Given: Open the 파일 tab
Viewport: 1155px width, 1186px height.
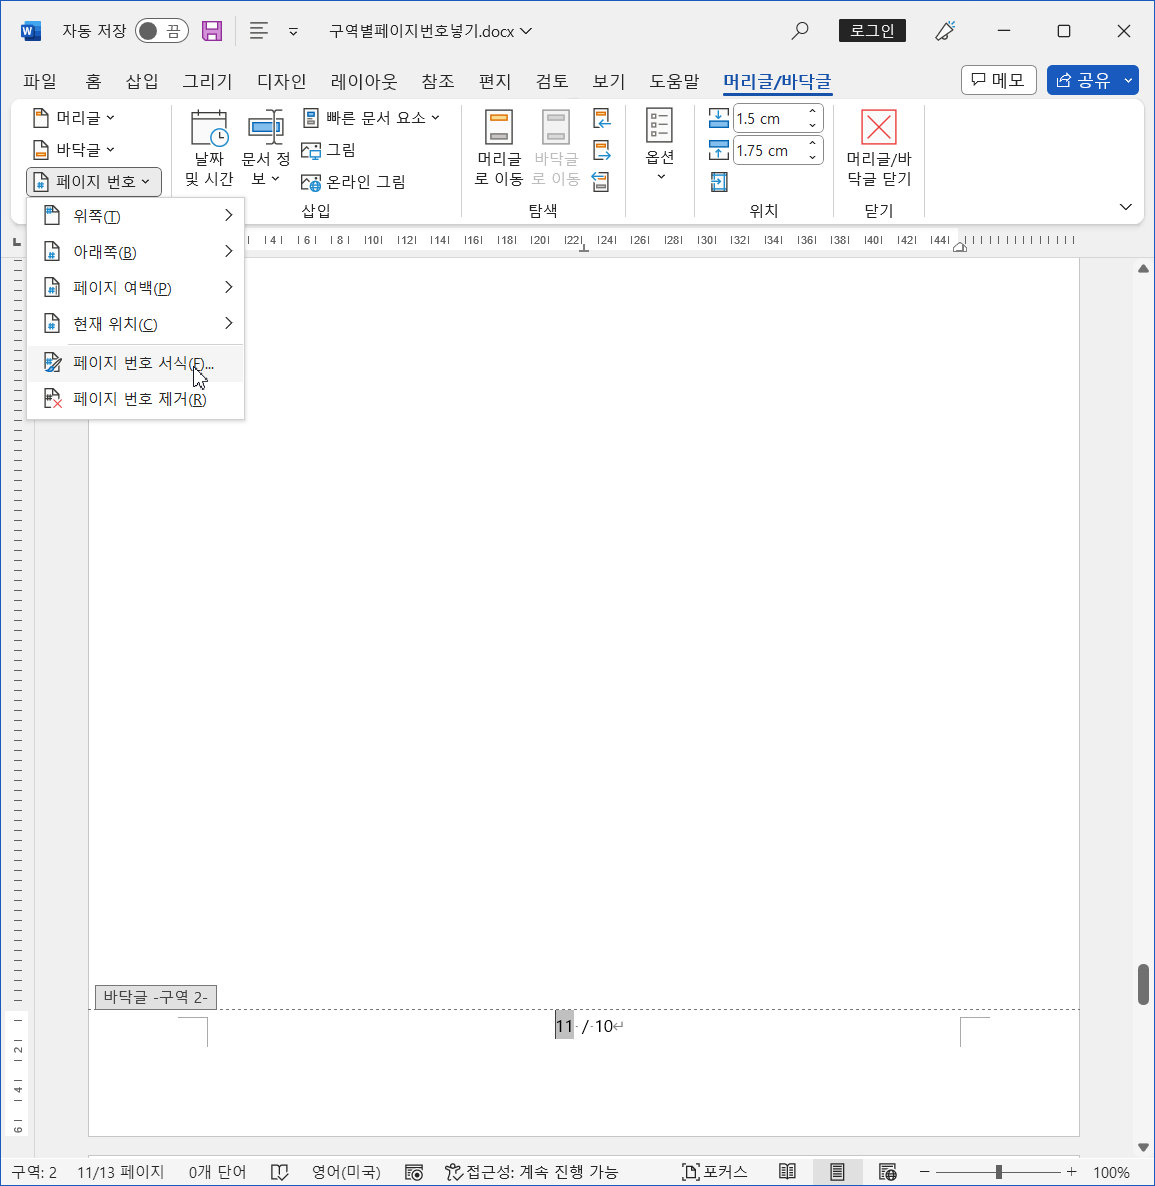Looking at the screenshot, I should 40,81.
